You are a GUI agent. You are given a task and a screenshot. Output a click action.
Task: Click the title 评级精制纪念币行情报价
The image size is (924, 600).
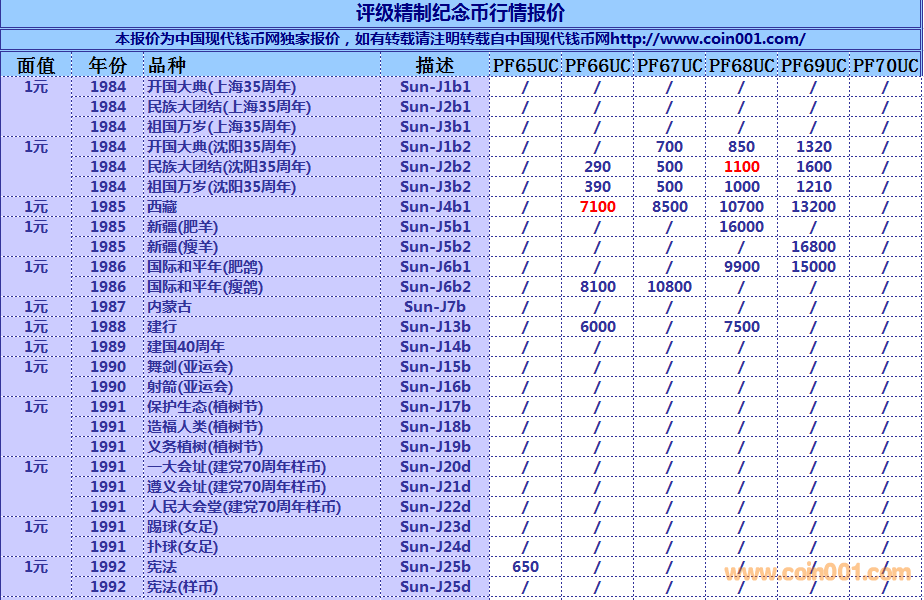[461, 13]
